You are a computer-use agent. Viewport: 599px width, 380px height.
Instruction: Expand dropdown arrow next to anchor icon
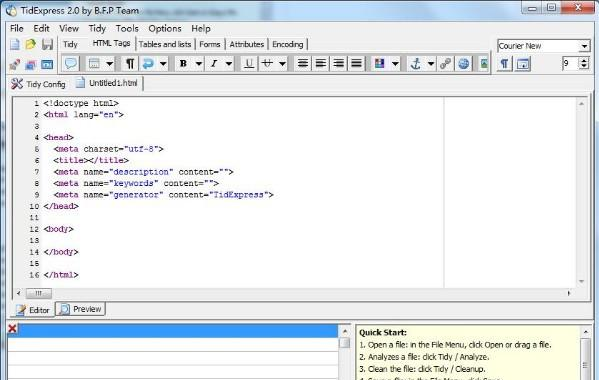(x=431, y=63)
